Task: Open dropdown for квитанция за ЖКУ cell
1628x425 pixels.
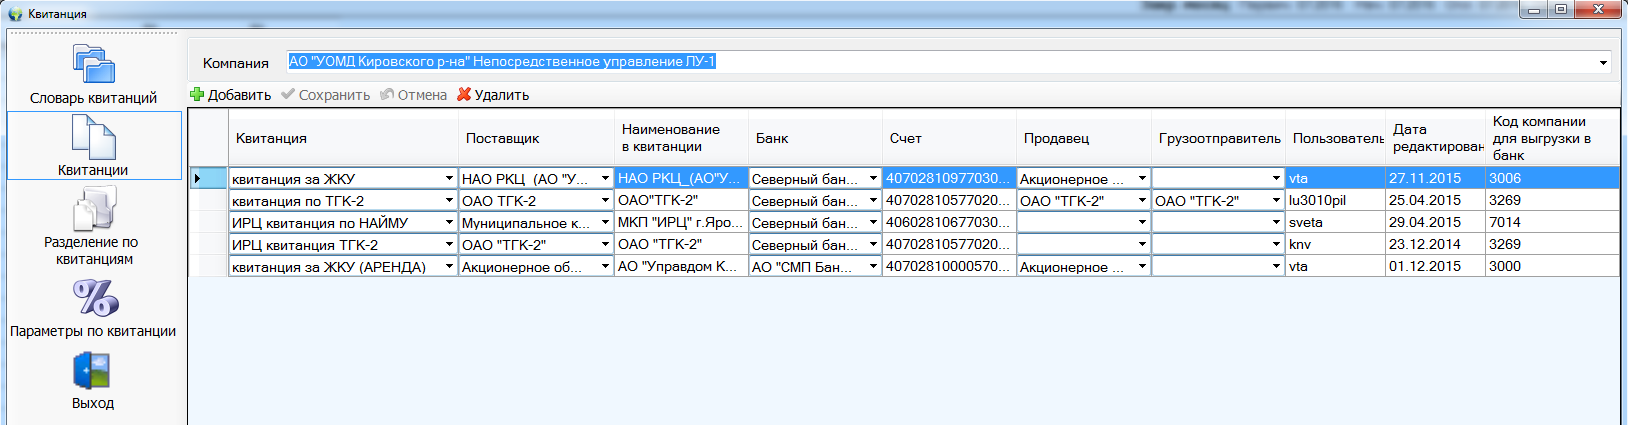Action: pyautogui.click(x=449, y=179)
